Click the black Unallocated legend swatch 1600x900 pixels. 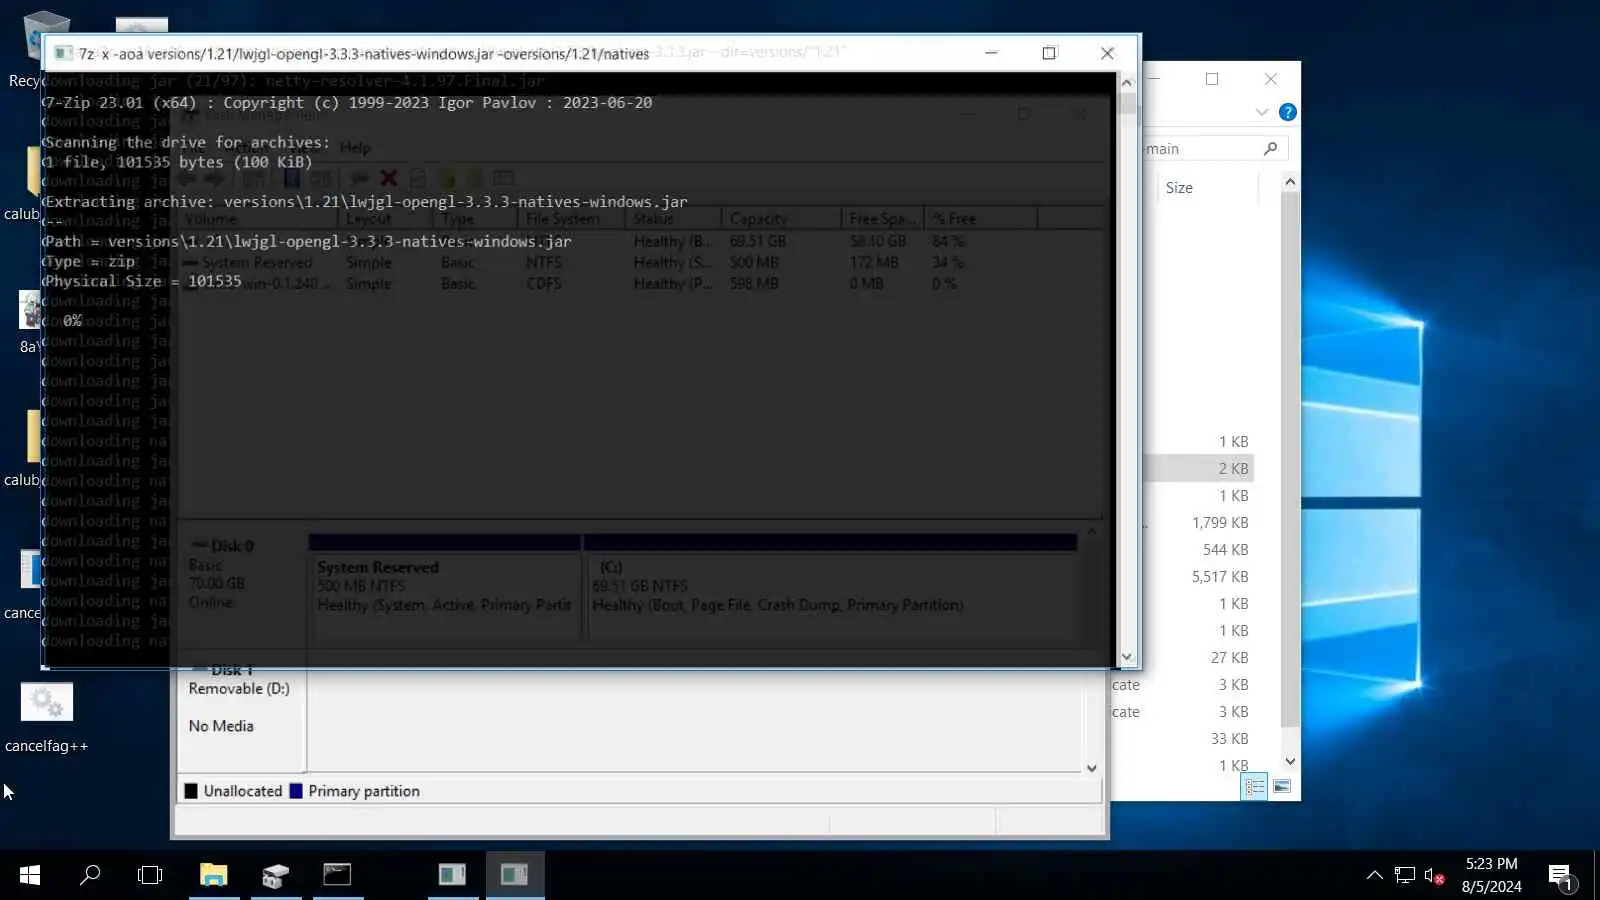point(191,791)
